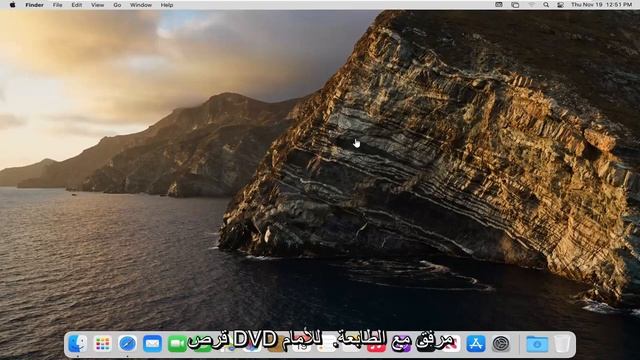
Task: Open the Apple menu
Action: pyautogui.click(x=12, y=5)
